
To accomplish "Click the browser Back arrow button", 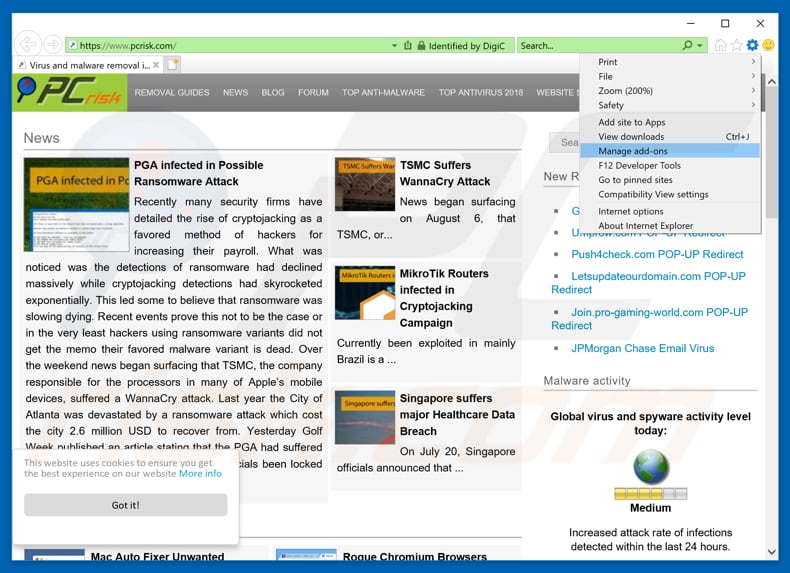I will click(x=28, y=44).
